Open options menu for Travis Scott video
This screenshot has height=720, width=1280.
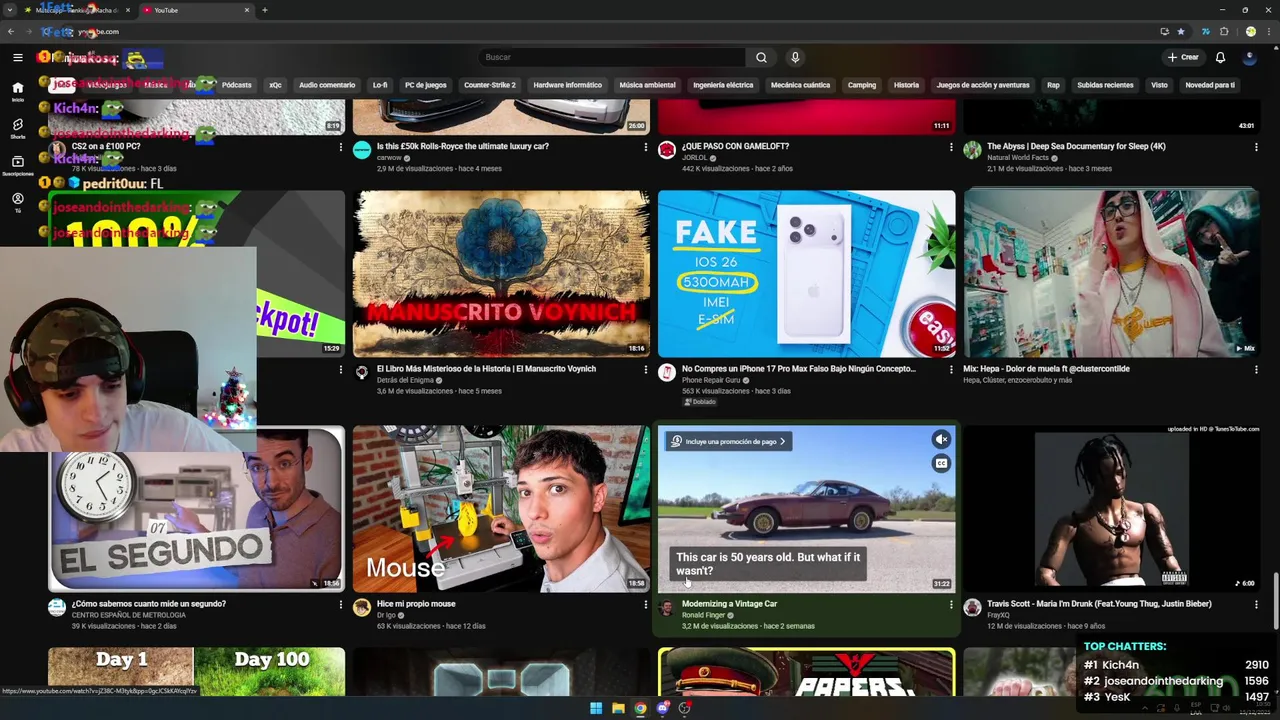1256,604
